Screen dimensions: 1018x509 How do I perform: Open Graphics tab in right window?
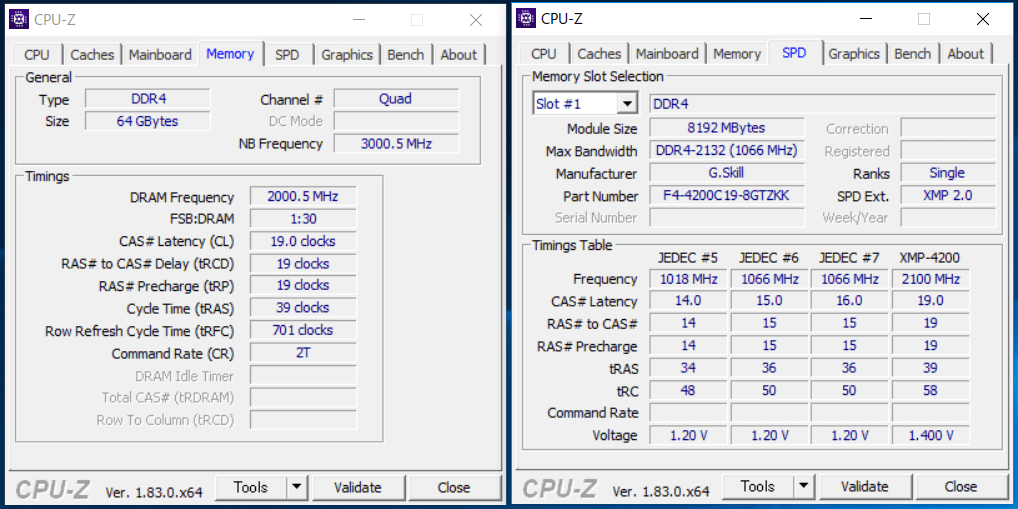tap(854, 54)
